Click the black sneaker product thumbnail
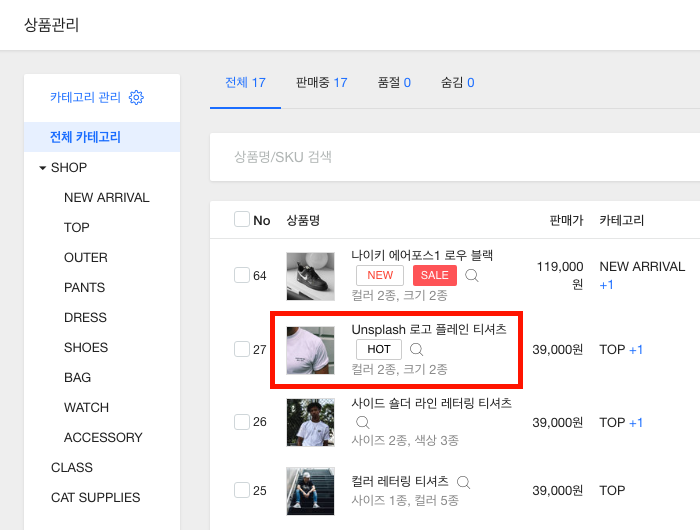 (x=310, y=276)
